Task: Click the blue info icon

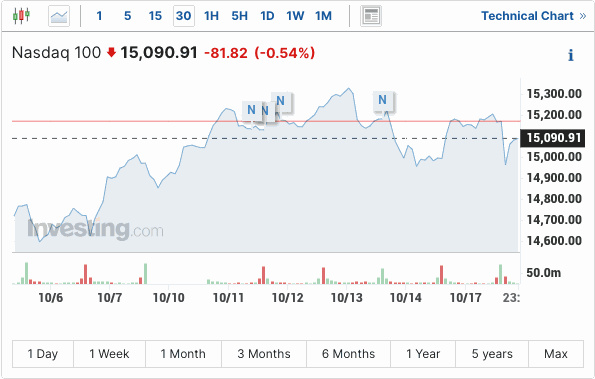Action: click(x=570, y=55)
